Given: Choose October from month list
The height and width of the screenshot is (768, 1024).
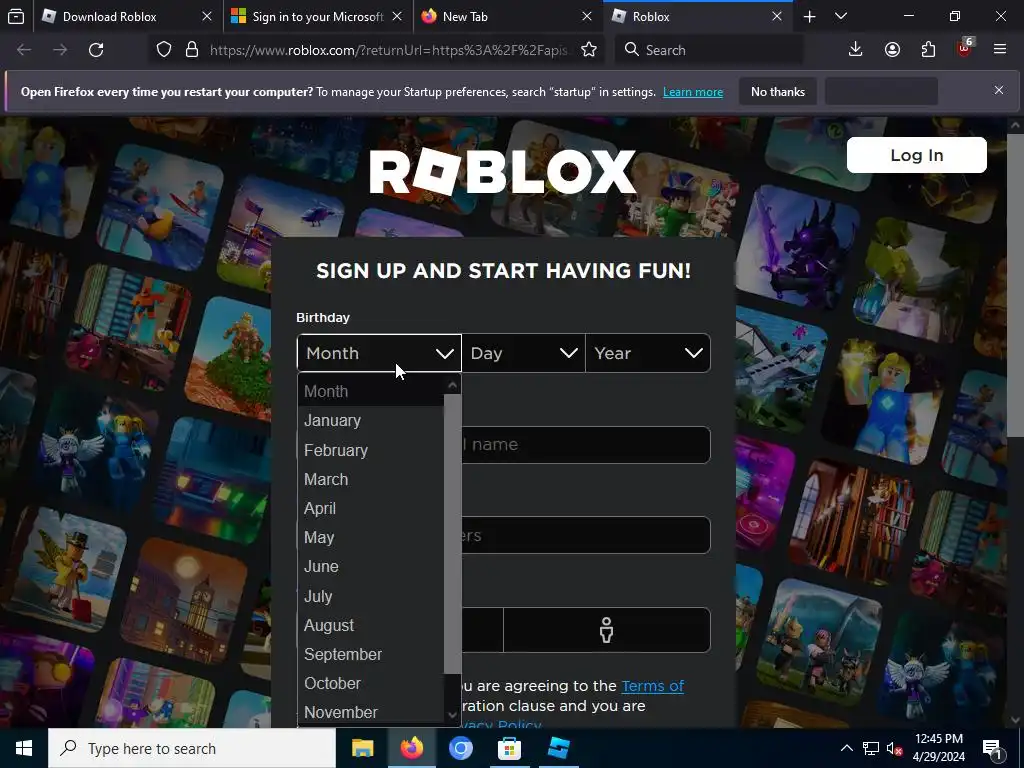Looking at the screenshot, I should pyautogui.click(x=371, y=683).
